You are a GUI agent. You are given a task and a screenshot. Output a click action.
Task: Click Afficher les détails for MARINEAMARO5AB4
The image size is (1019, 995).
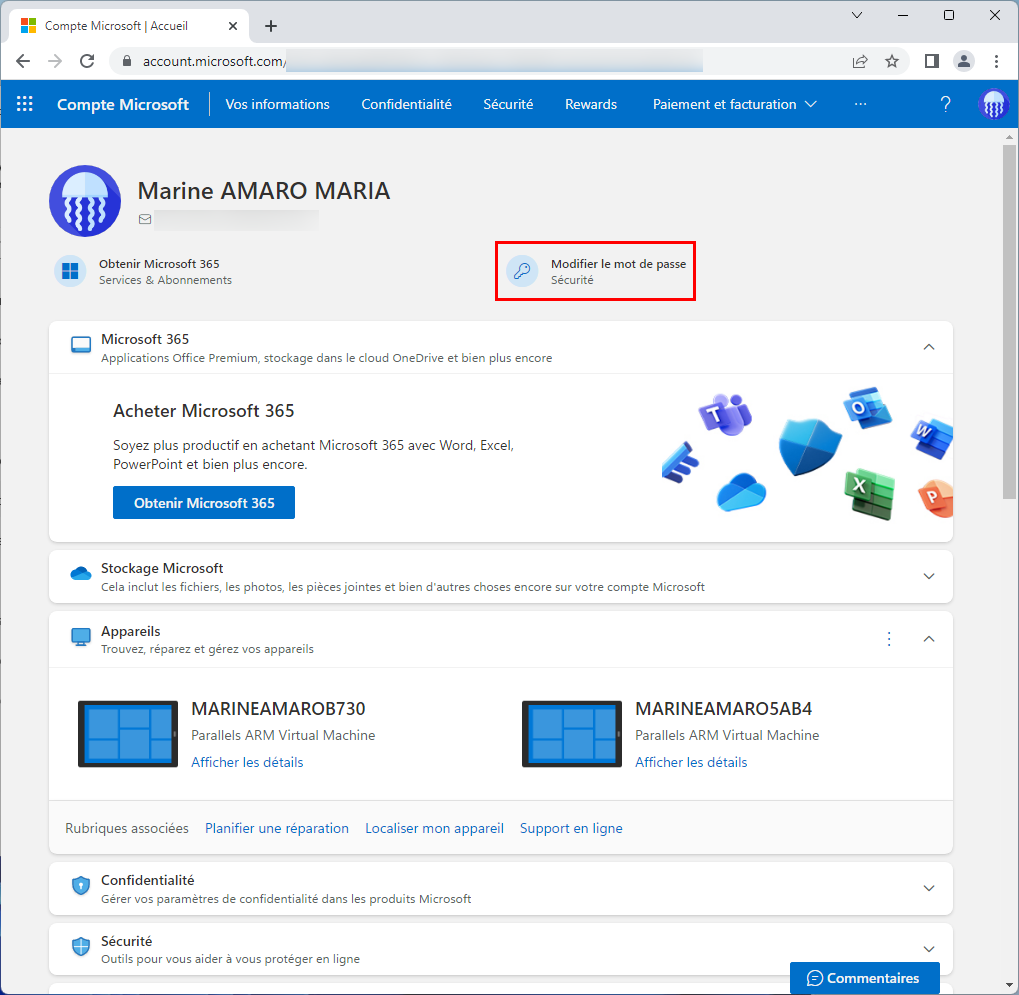click(691, 762)
